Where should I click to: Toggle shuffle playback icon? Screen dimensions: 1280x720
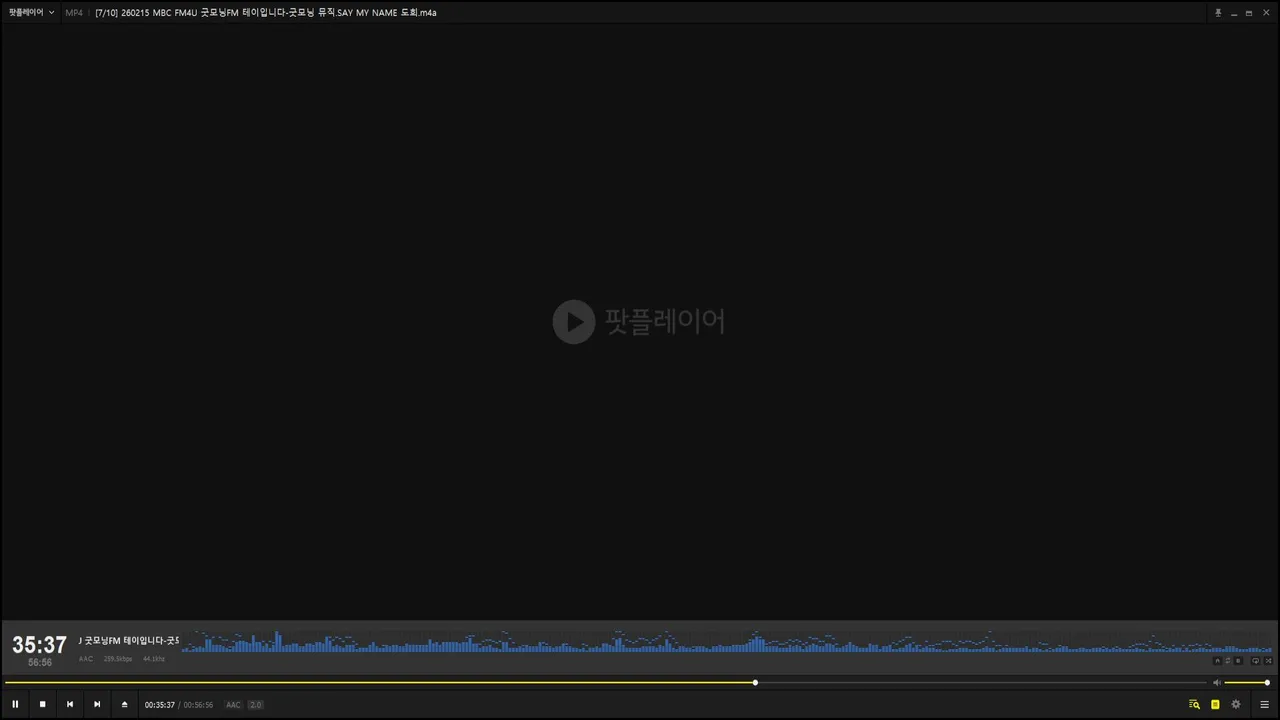coord(1268,661)
